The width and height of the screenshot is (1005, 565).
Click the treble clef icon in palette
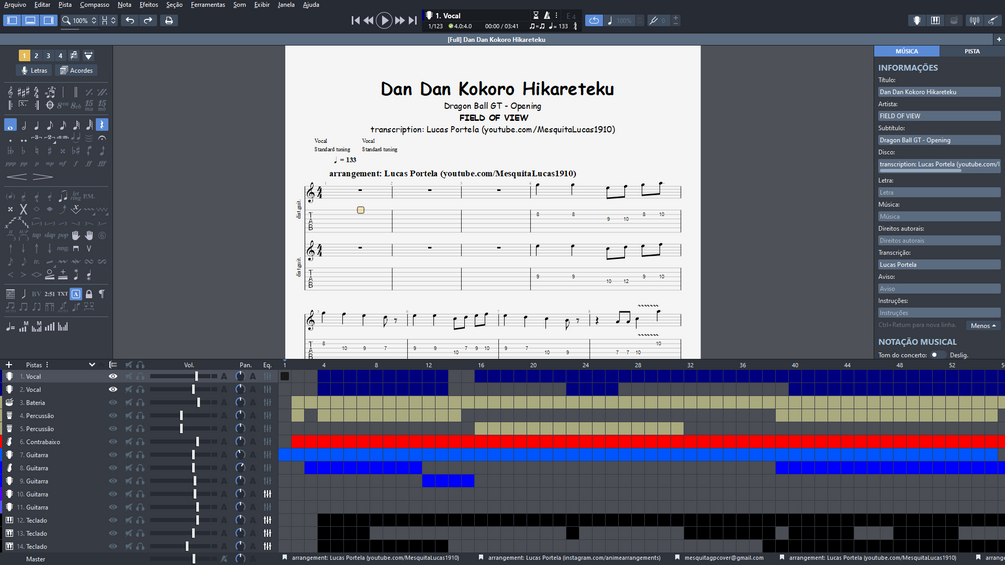[10, 92]
